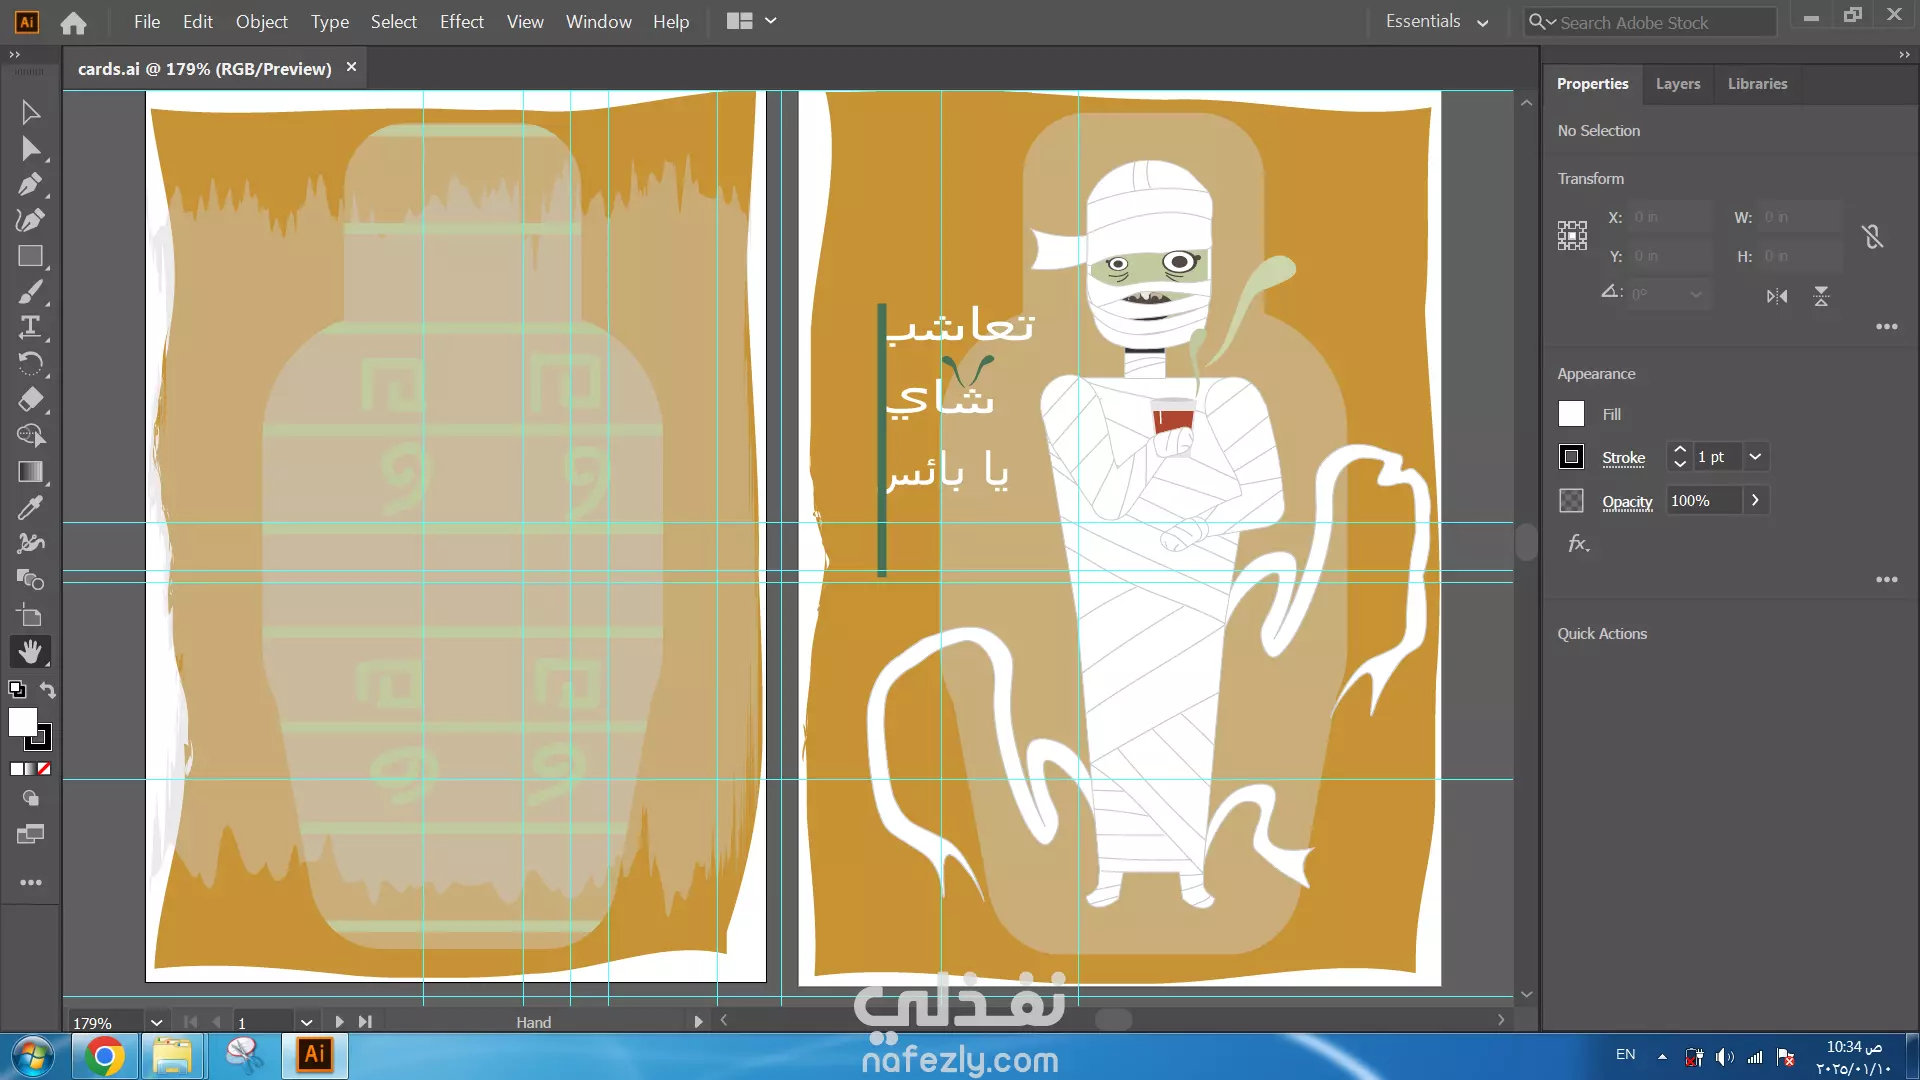Open arrange documents dropdown
1920x1080 pixels.
752,21
